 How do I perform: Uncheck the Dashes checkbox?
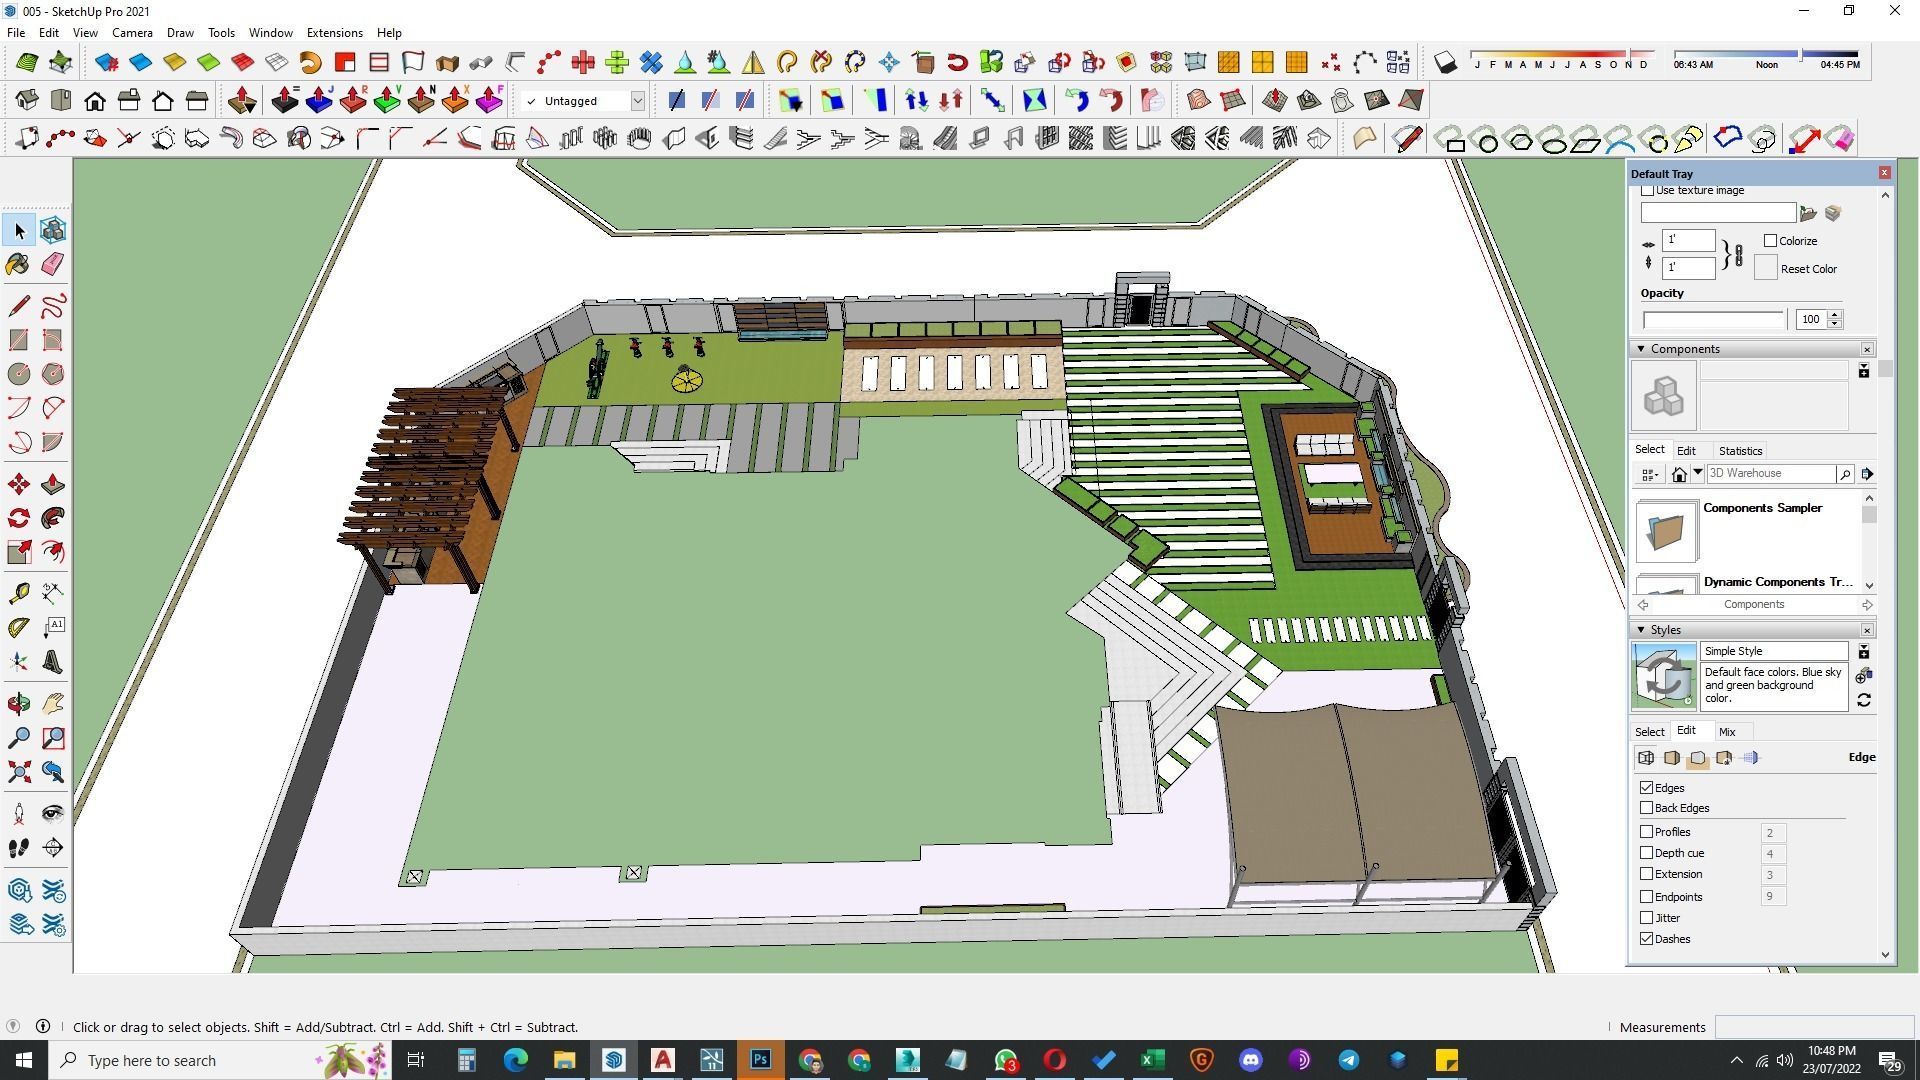(1647, 939)
